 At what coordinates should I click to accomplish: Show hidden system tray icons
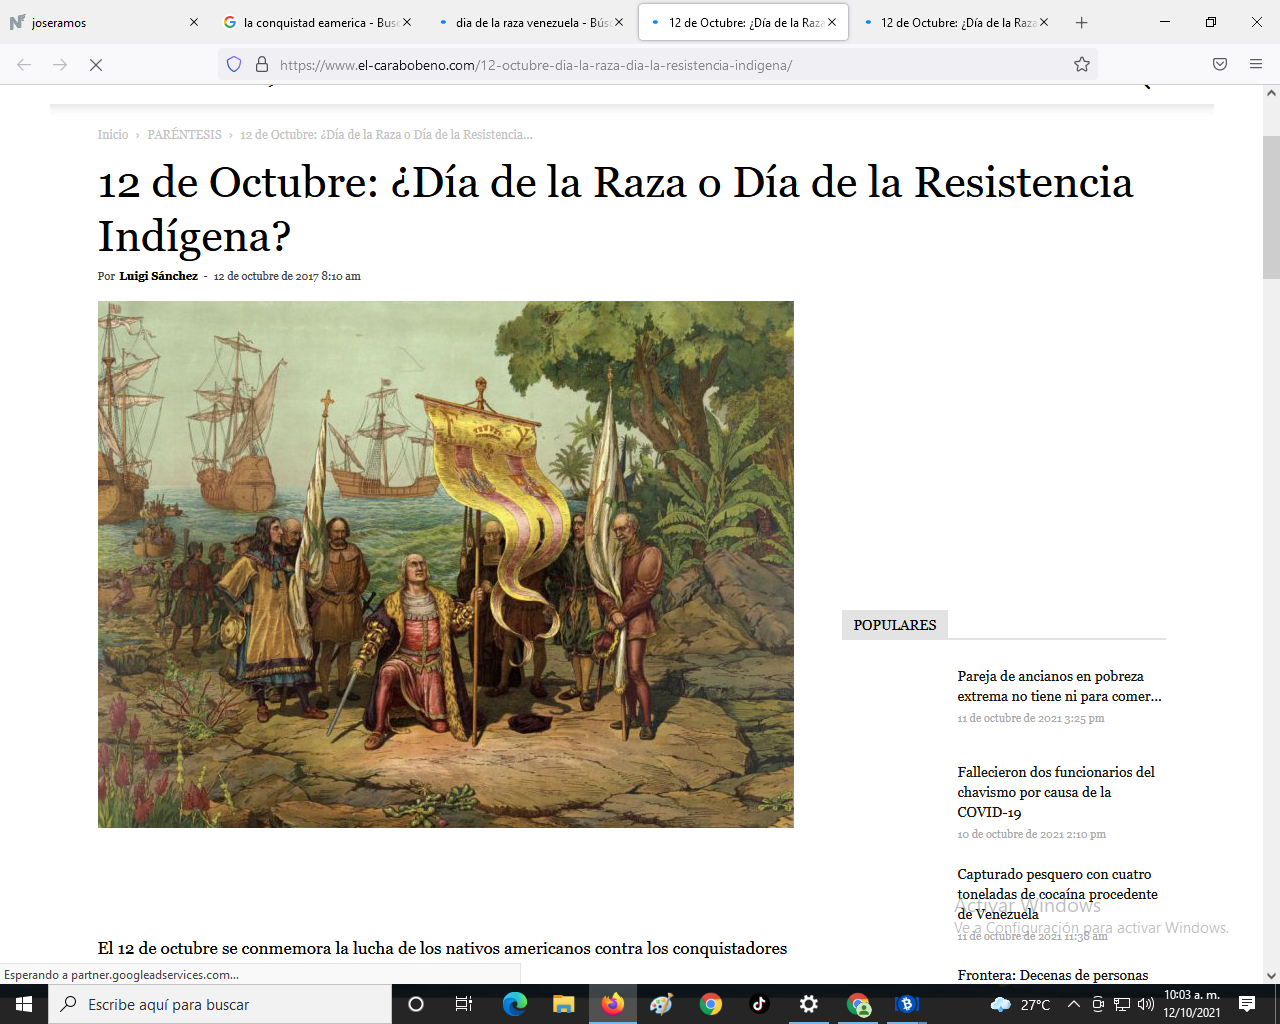point(1074,1004)
